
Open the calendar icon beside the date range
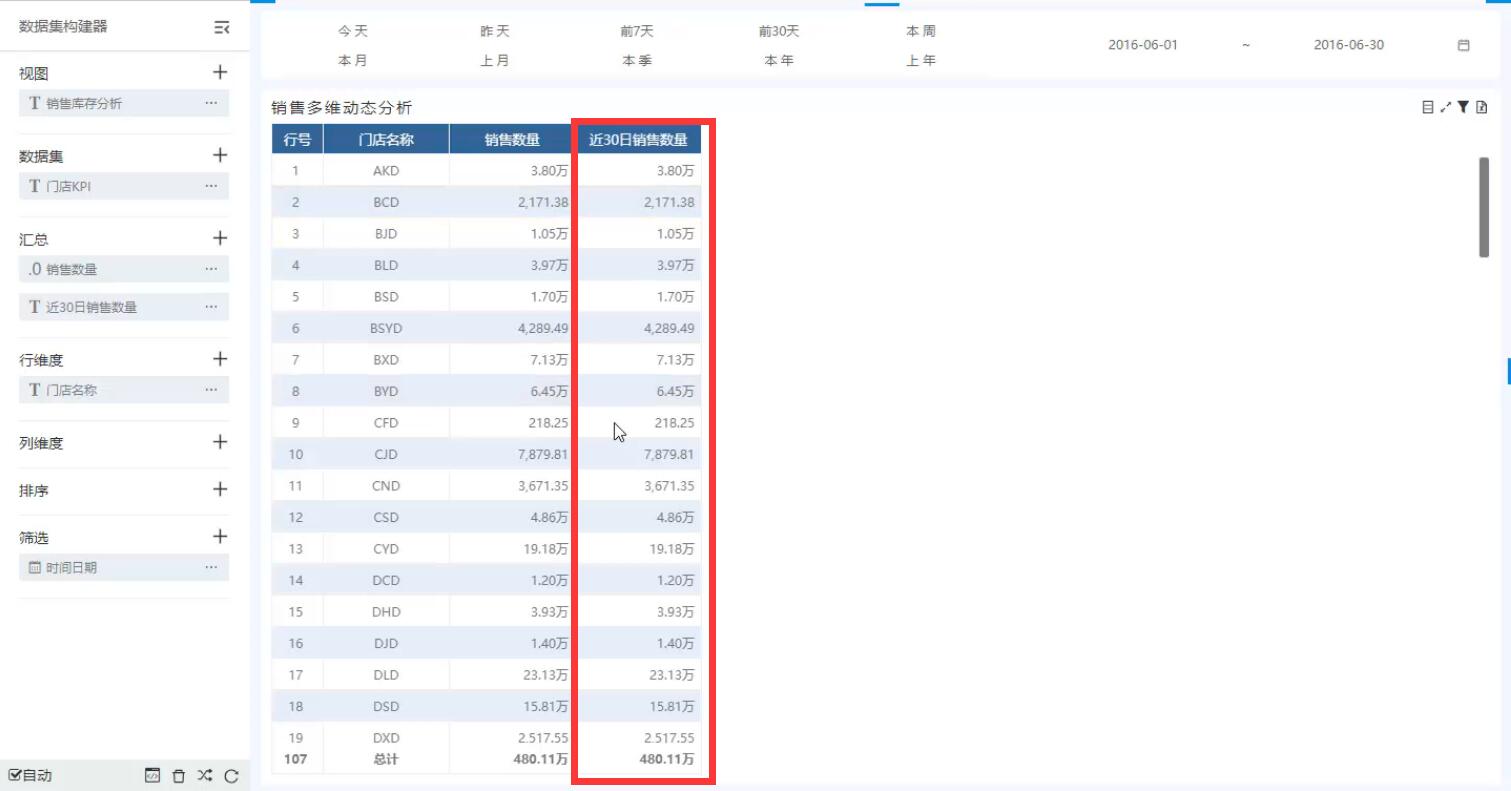click(x=1464, y=45)
